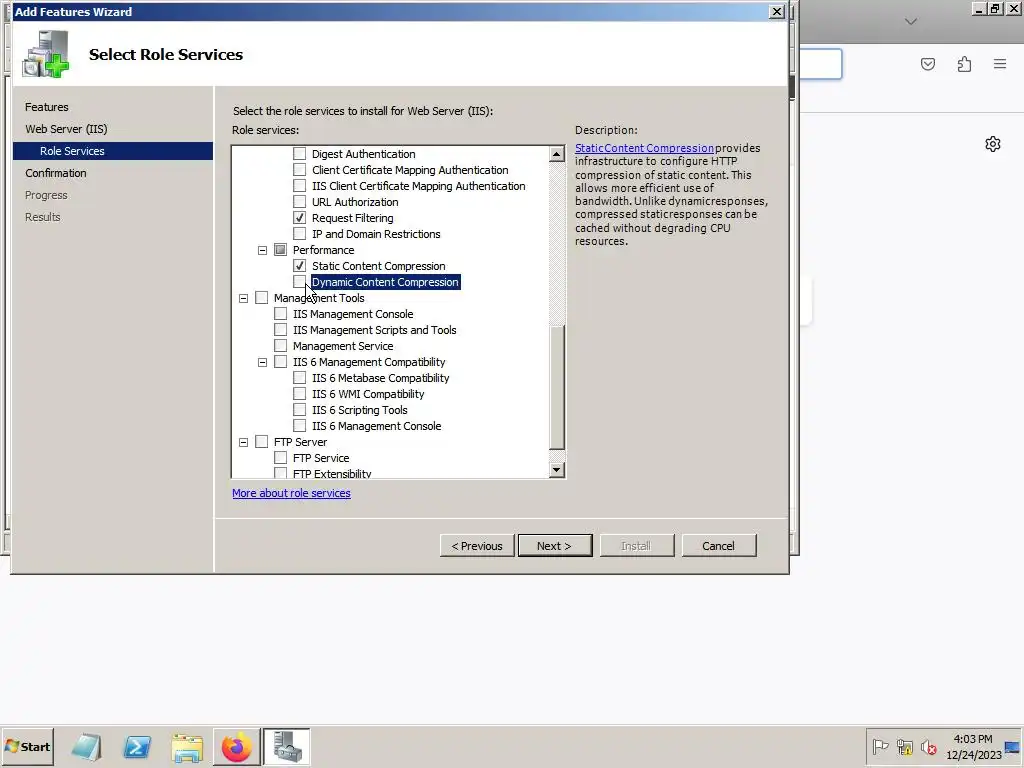Click the taskbar clock showing 4:03 PM
The image size is (1024, 768).
tap(973, 746)
